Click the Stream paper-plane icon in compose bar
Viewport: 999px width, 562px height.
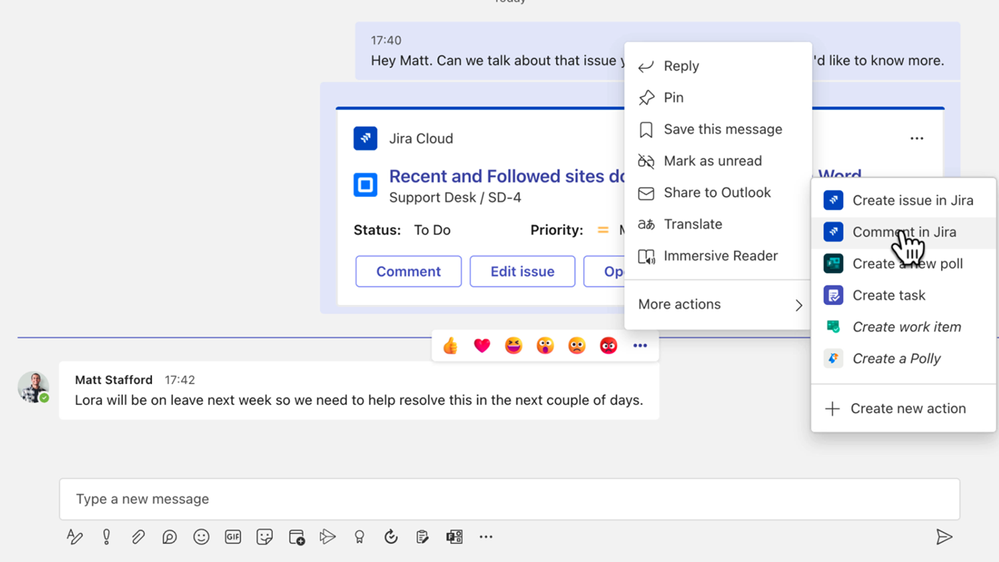coord(327,537)
